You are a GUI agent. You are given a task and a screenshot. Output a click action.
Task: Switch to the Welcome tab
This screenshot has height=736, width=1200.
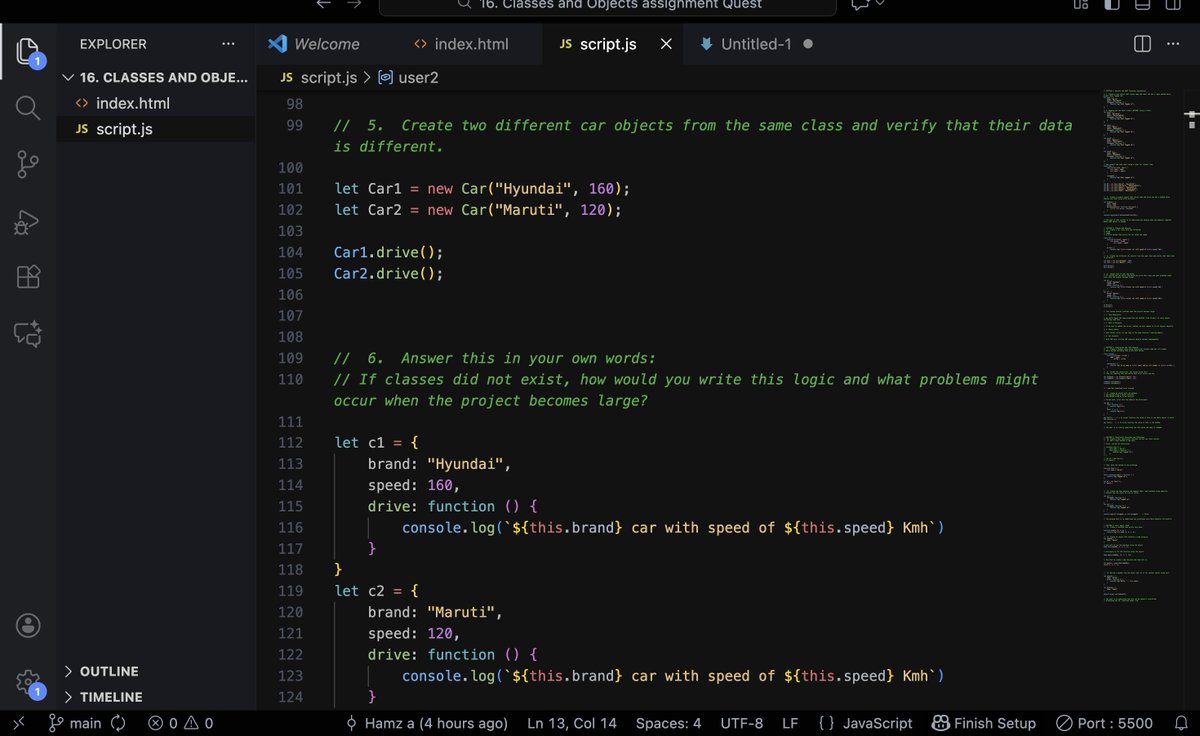[314, 44]
